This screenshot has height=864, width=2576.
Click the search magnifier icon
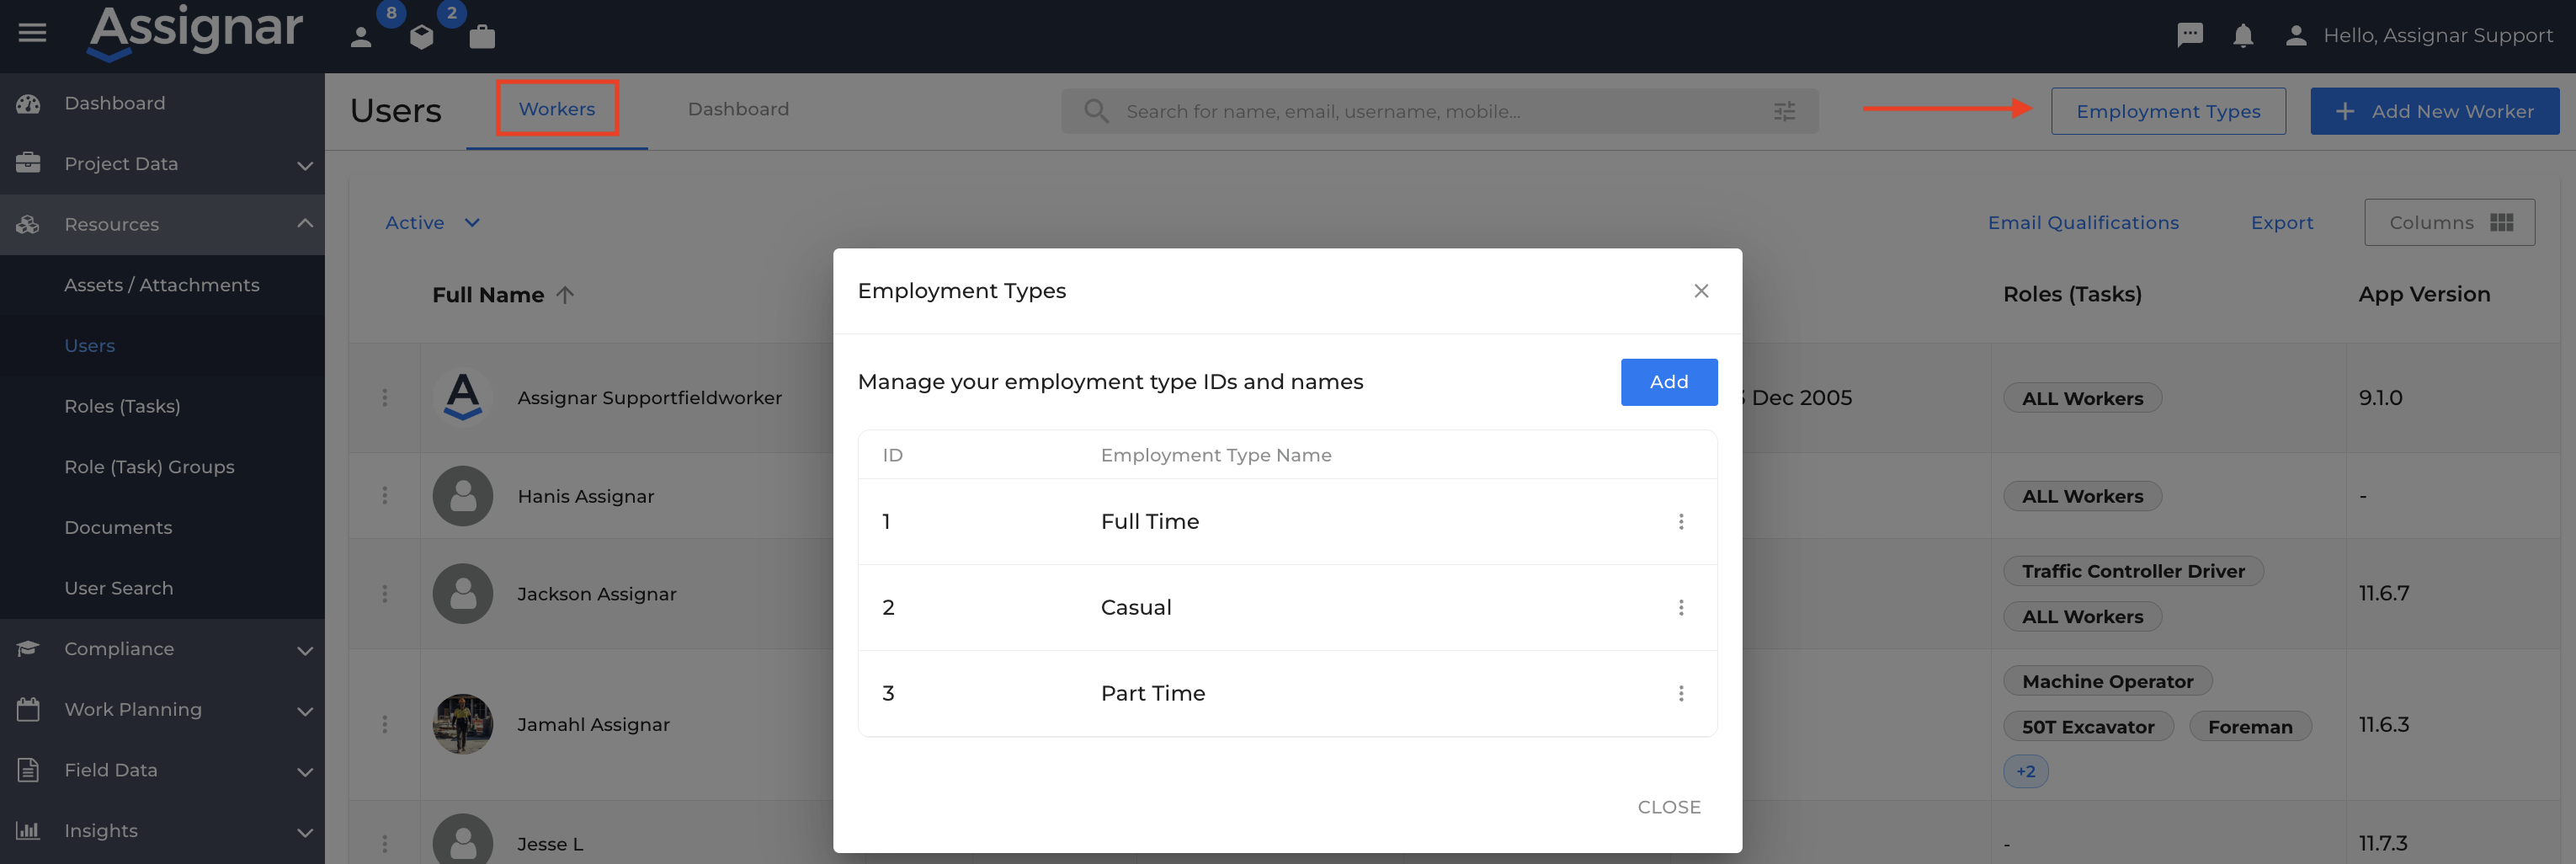[x=1096, y=111]
